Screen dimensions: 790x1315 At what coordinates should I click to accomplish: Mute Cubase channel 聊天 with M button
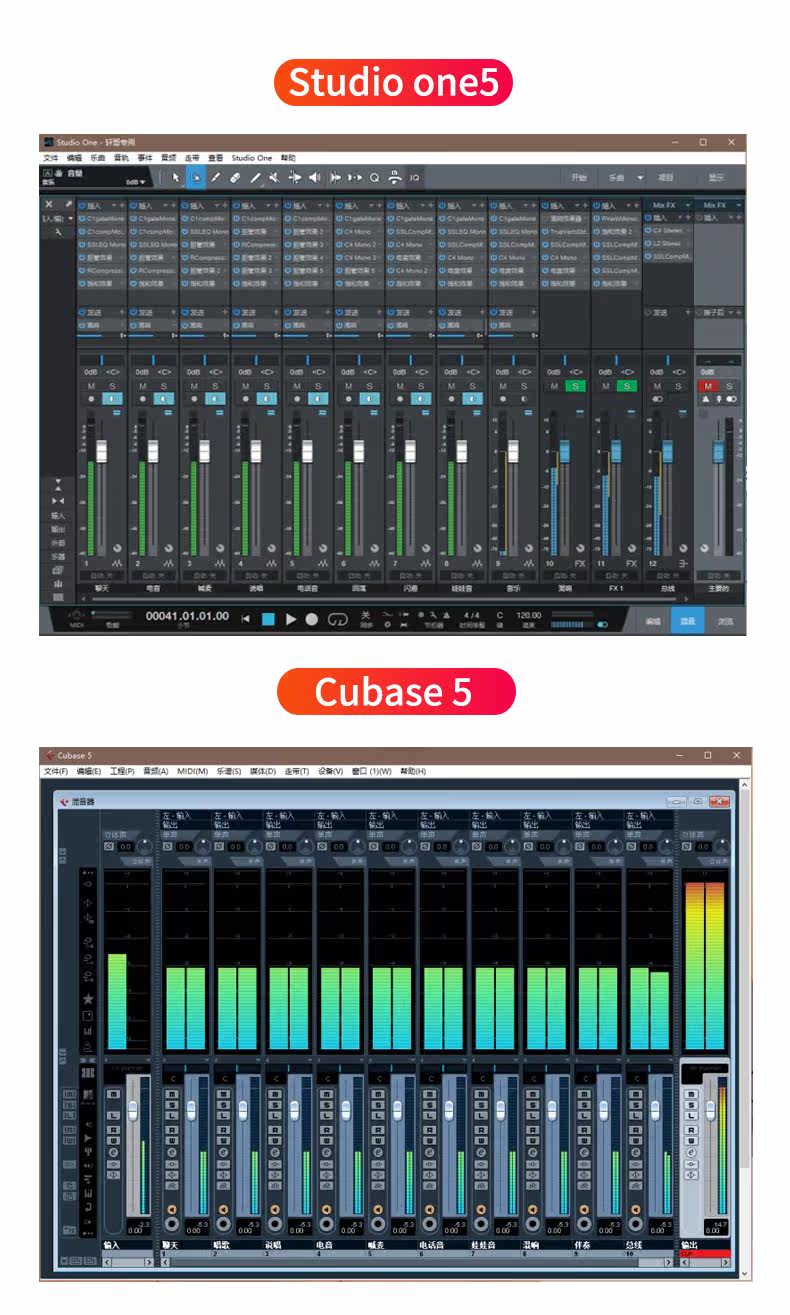click(171, 1094)
